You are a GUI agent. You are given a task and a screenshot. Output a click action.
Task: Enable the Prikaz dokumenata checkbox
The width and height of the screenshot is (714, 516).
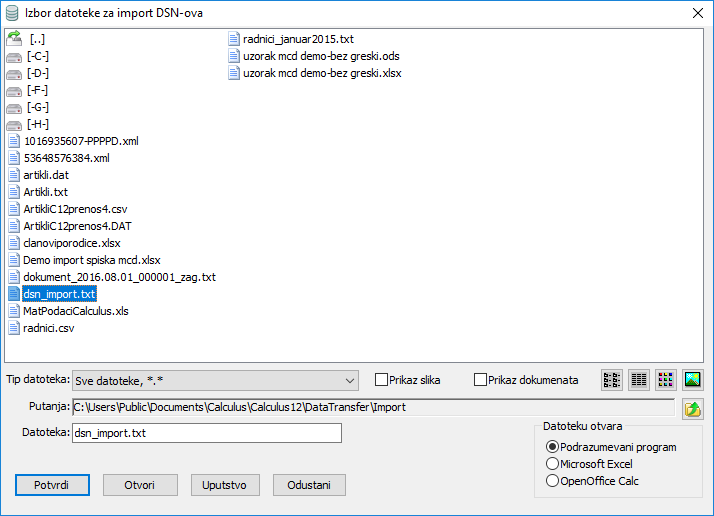[480, 380]
